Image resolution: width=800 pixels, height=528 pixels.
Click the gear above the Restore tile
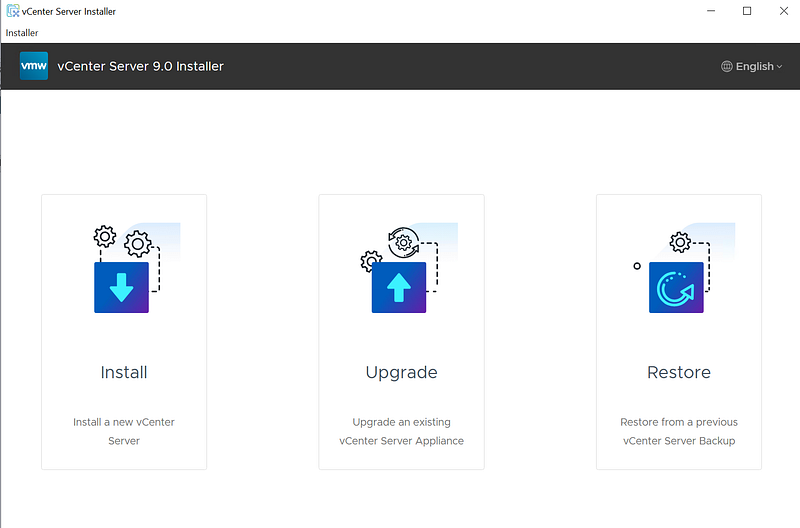[x=681, y=241]
